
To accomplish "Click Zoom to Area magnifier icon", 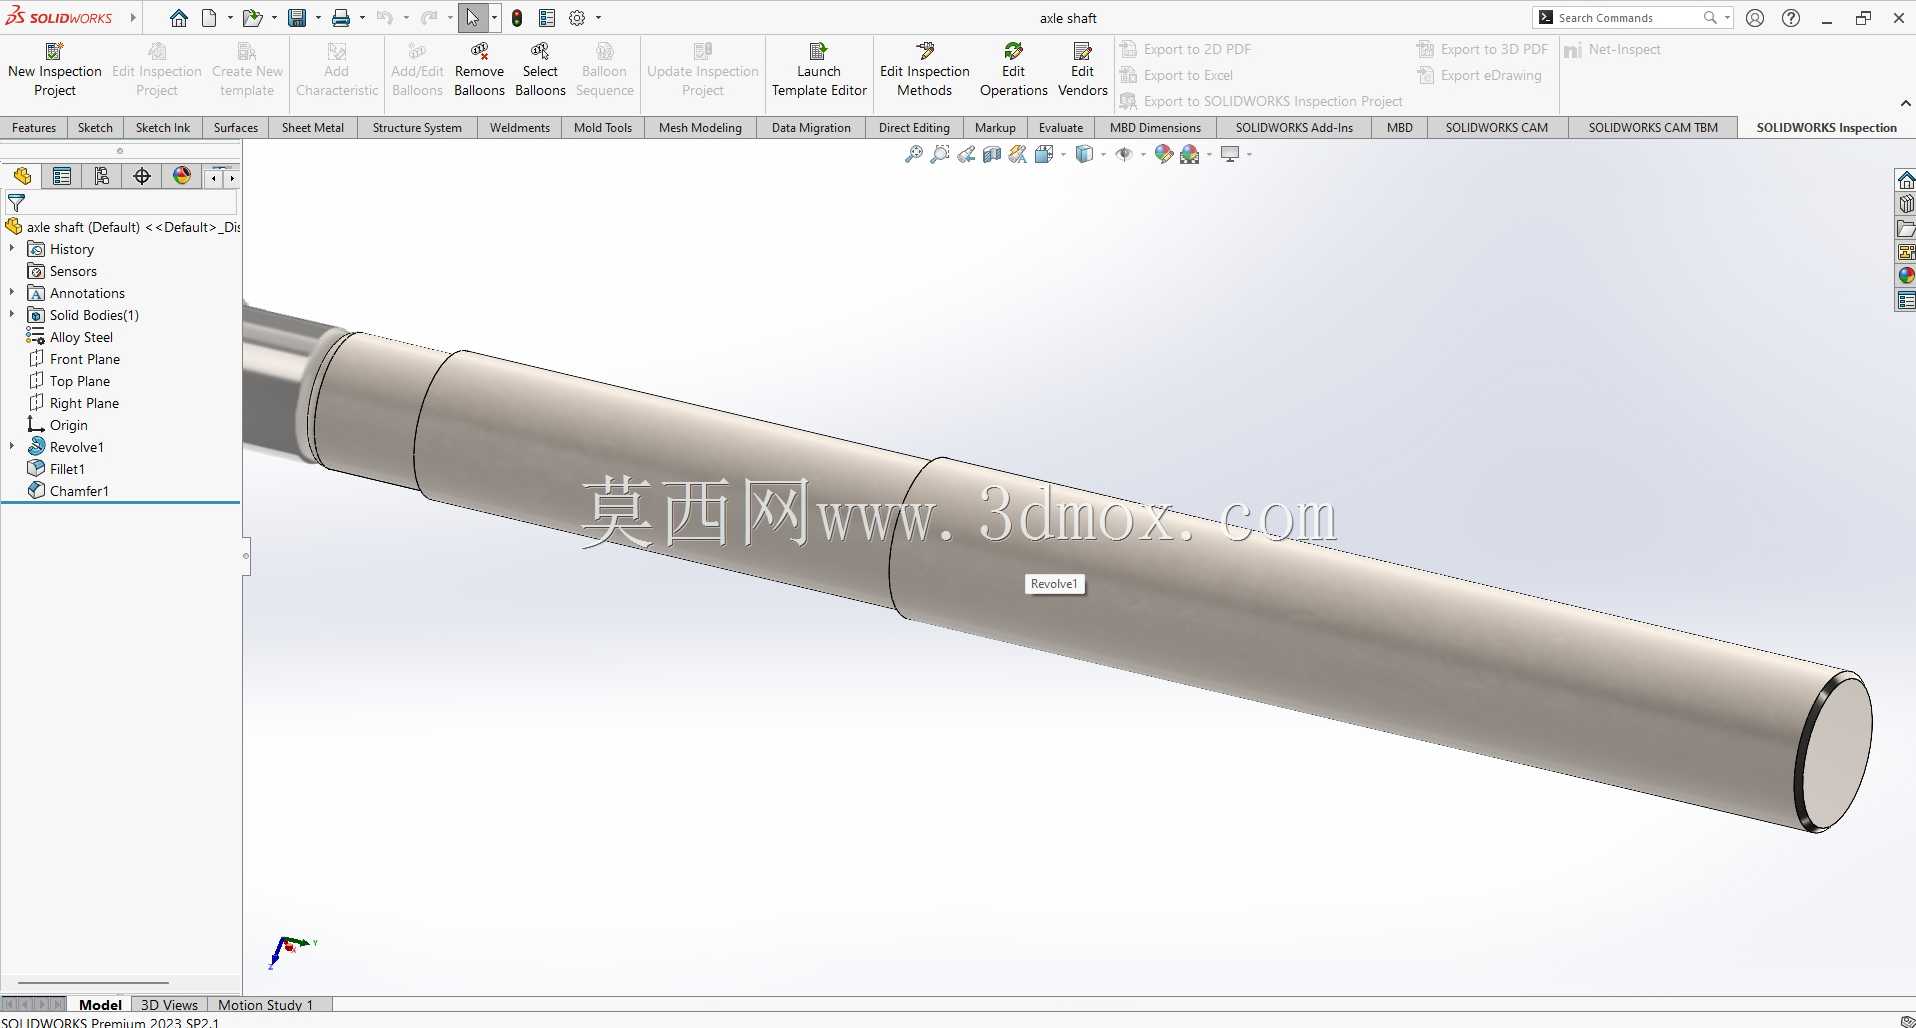I will [x=940, y=154].
